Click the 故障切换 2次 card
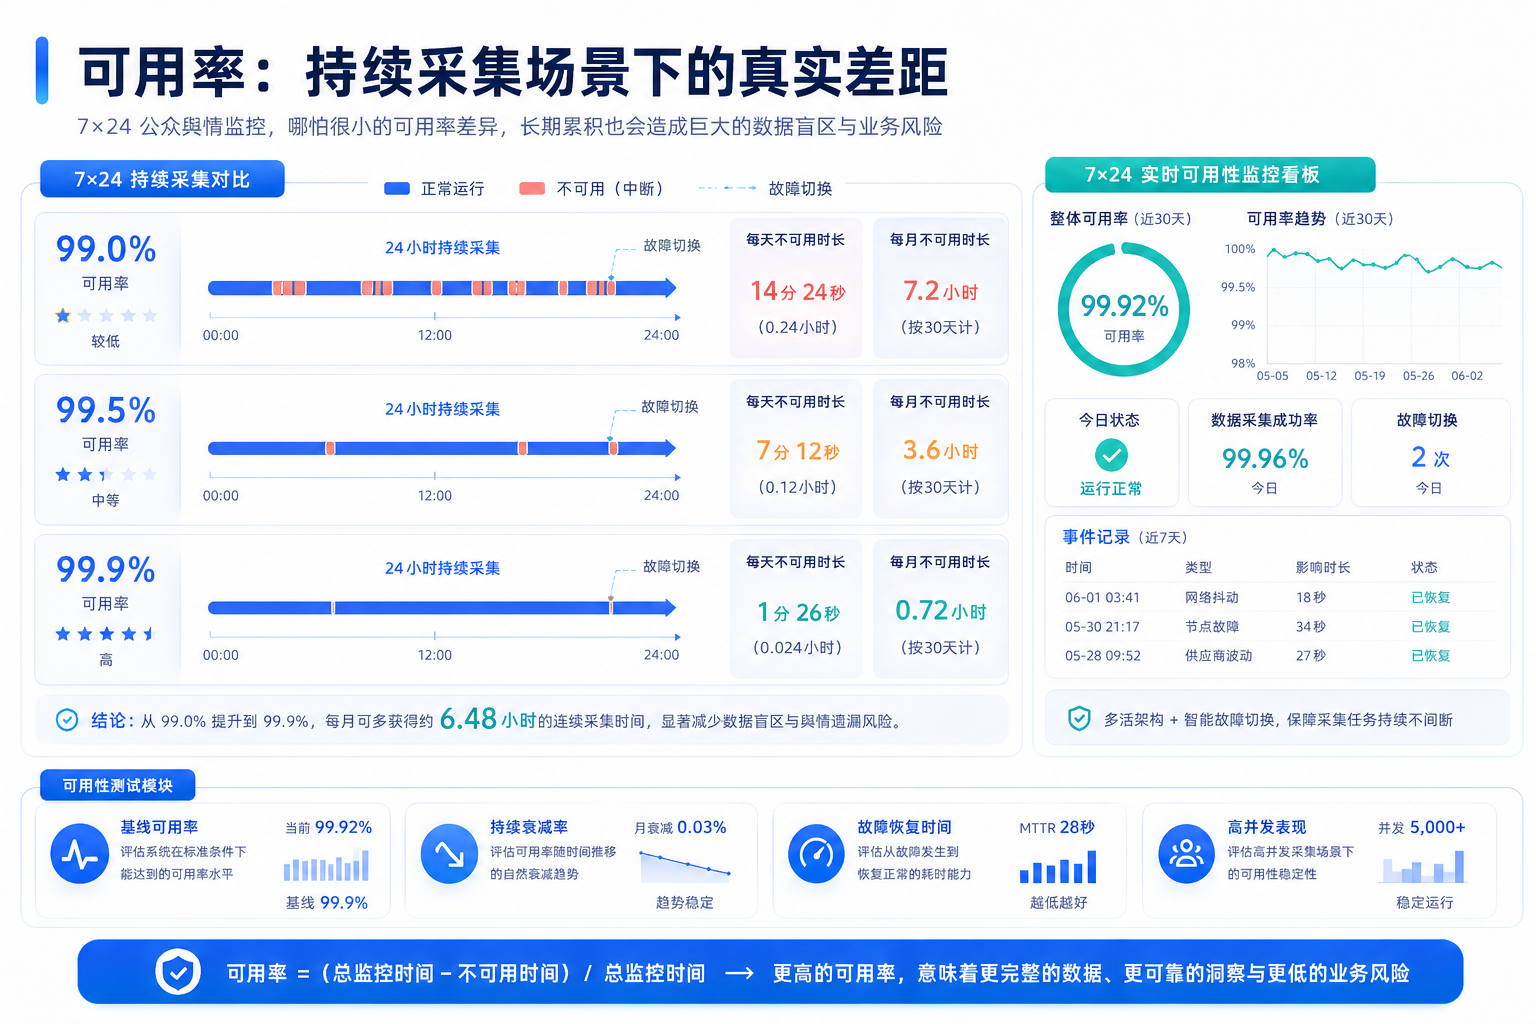The width and height of the screenshot is (1536, 1024). (x=1430, y=453)
